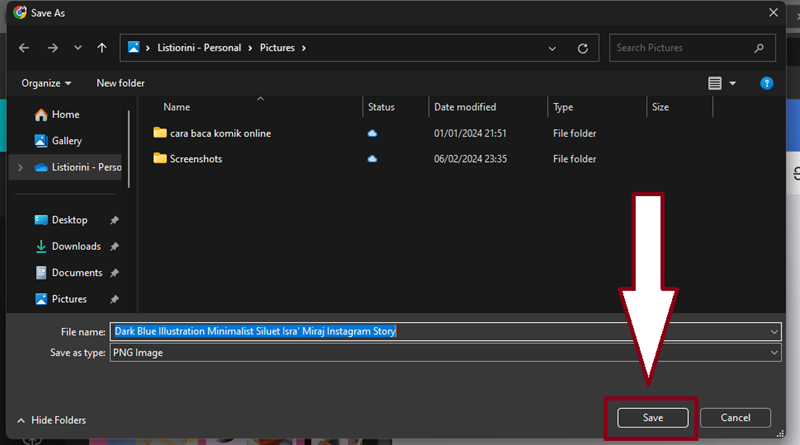This screenshot has height=445, width=800.
Task: Expand the Listiorini - Personal tree node
Action: (20, 167)
